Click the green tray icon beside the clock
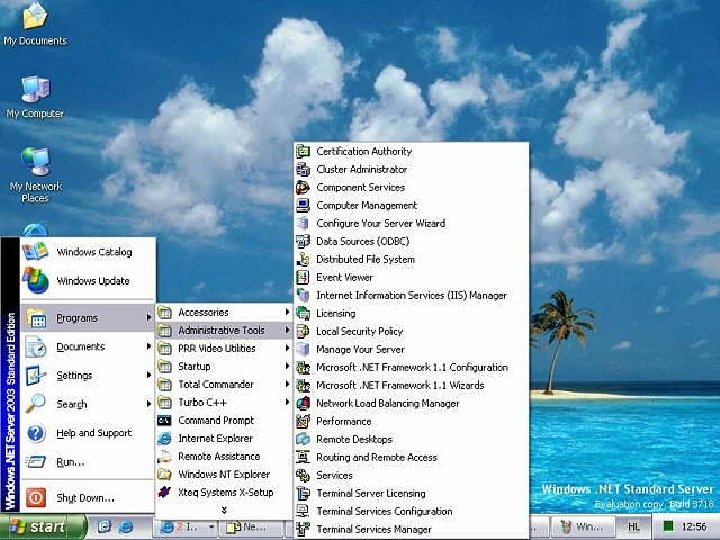The height and width of the screenshot is (540, 720). [x=669, y=526]
